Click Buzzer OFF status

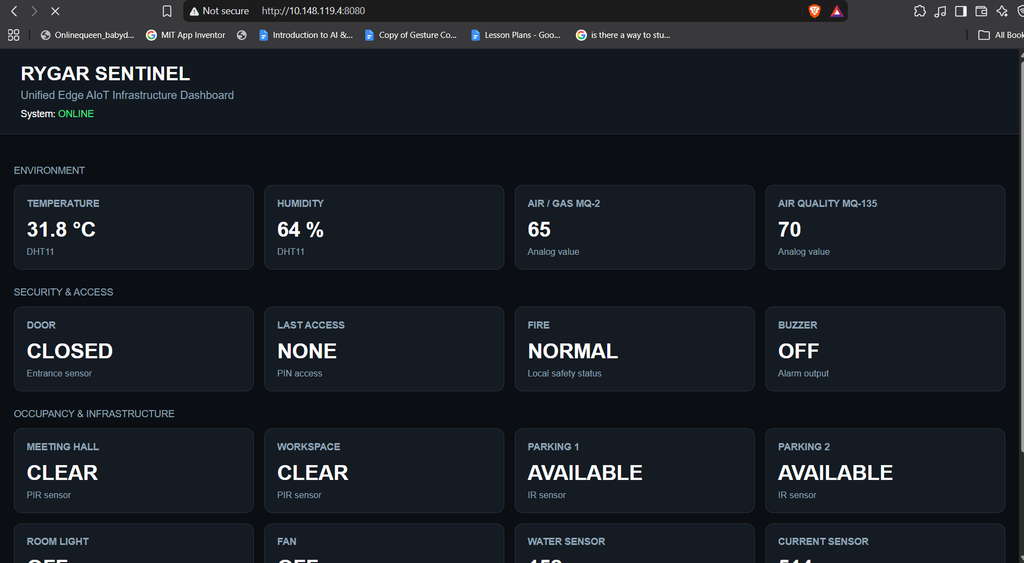(798, 351)
